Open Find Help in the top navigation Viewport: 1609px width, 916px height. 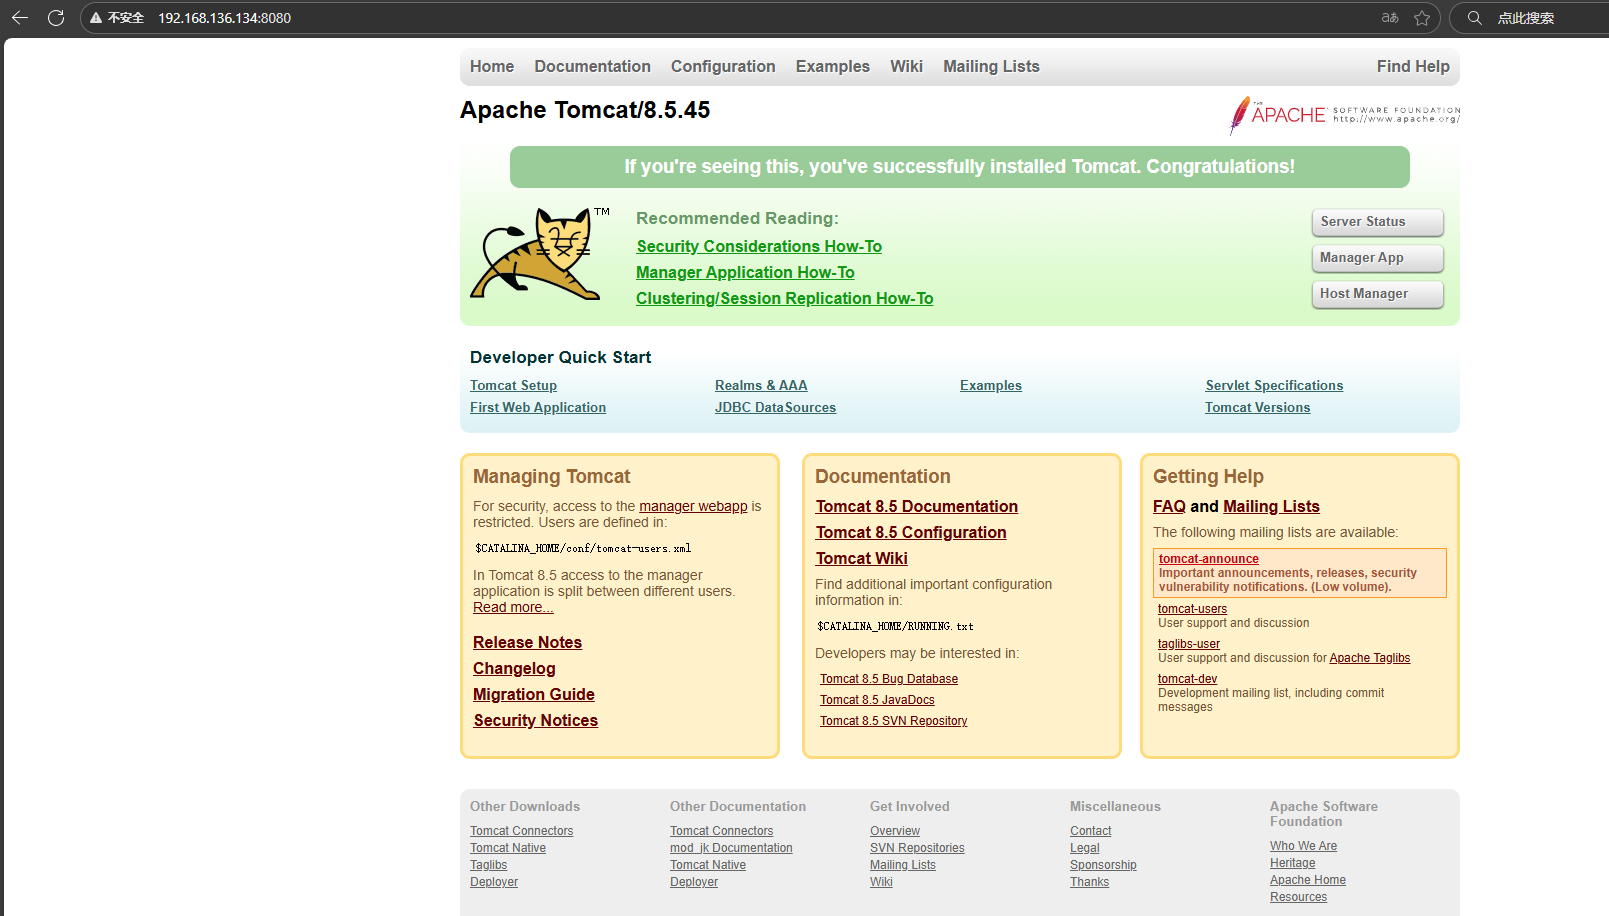point(1413,66)
